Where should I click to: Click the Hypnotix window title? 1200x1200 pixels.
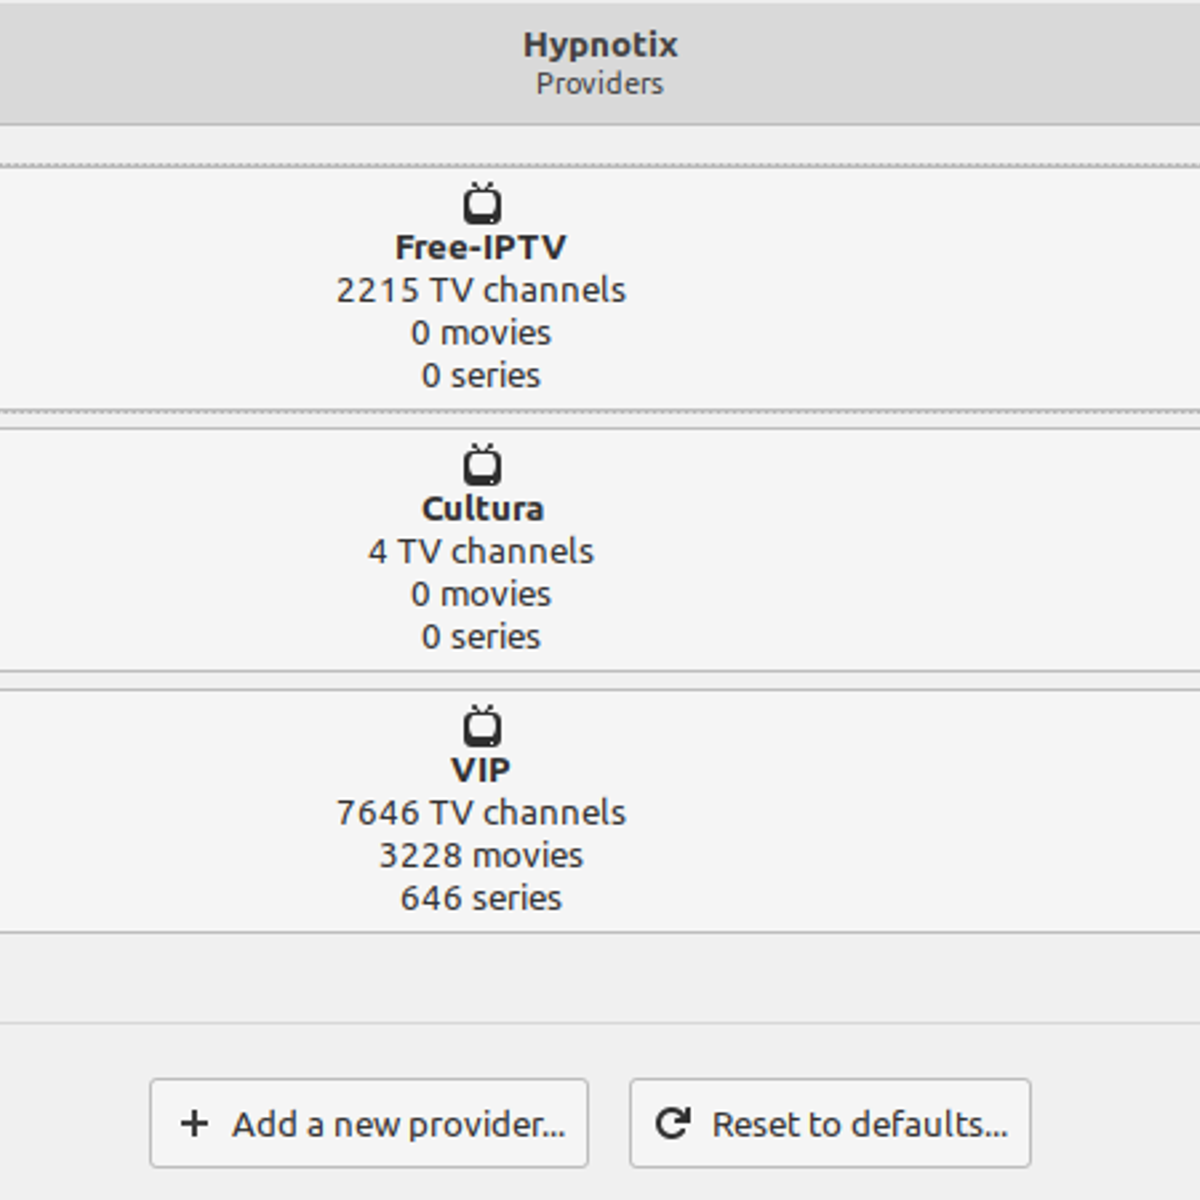[599, 44]
